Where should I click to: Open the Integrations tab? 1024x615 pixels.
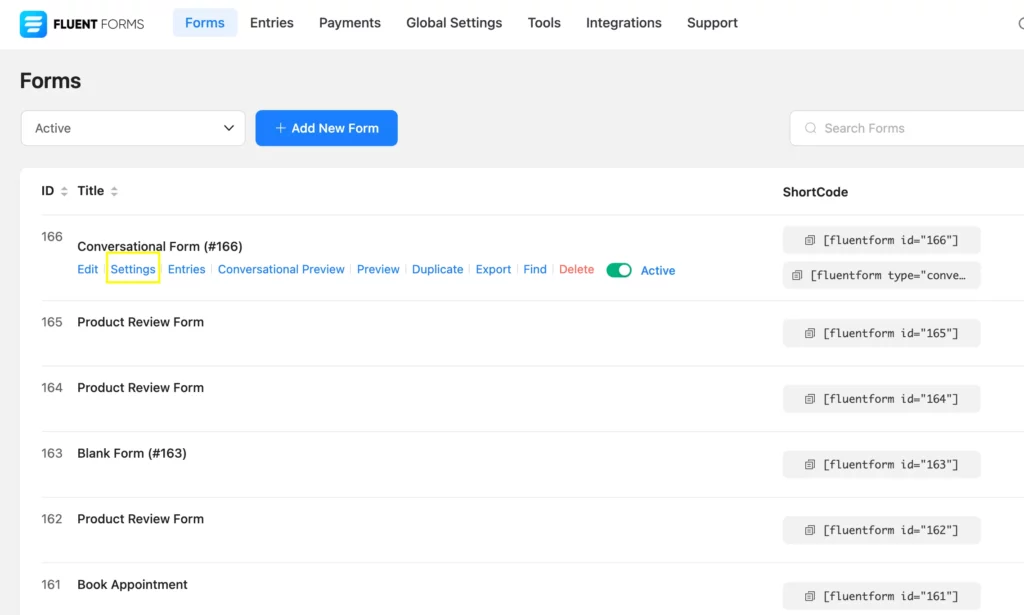(624, 23)
